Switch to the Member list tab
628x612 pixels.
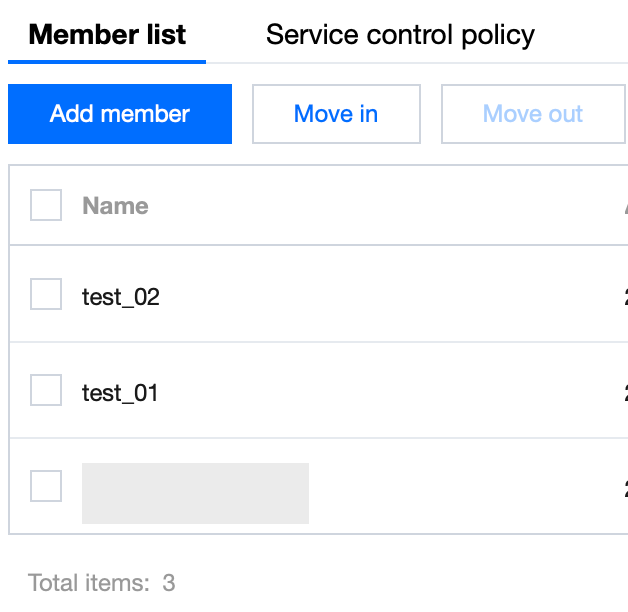[107, 35]
